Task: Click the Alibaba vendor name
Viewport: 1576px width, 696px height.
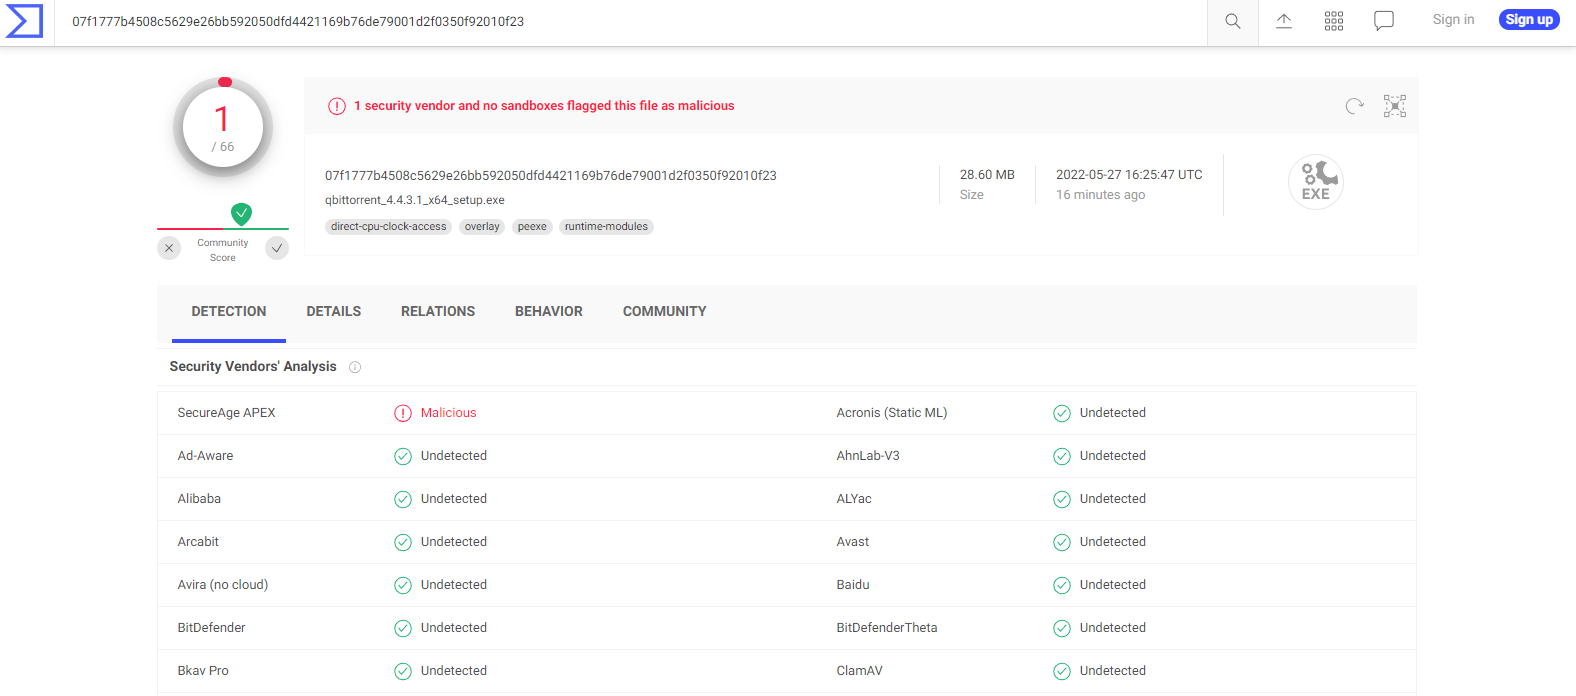Action: 200,499
